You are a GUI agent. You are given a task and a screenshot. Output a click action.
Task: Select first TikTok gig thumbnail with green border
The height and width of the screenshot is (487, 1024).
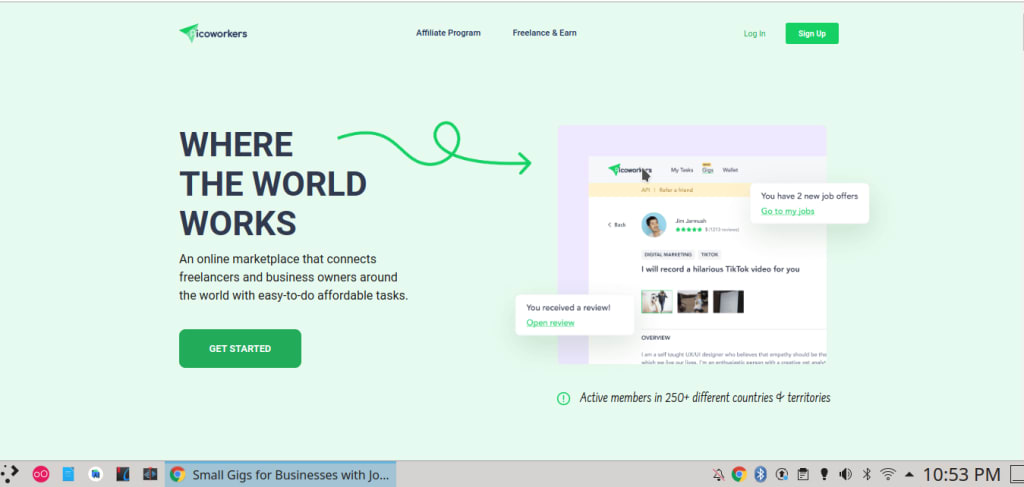coord(656,302)
